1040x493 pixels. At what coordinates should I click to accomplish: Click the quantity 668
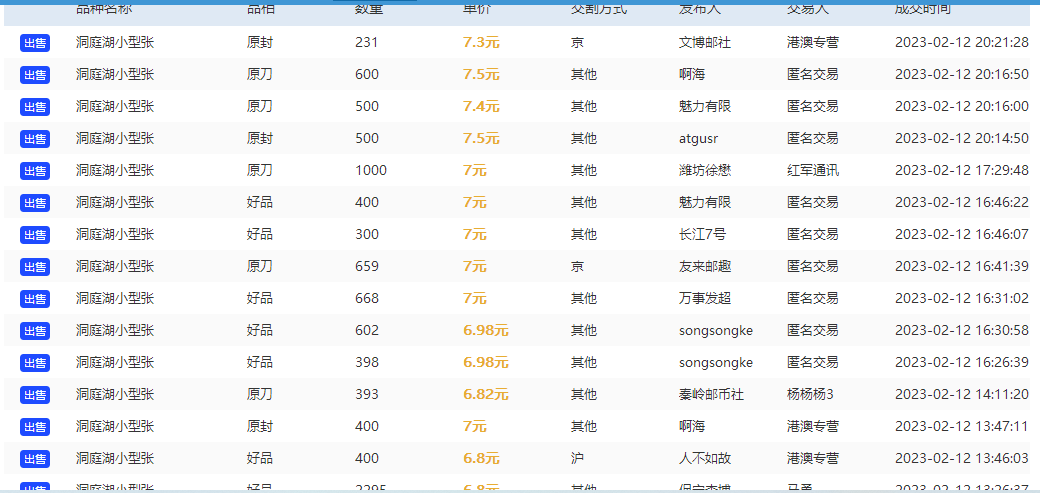pos(367,298)
